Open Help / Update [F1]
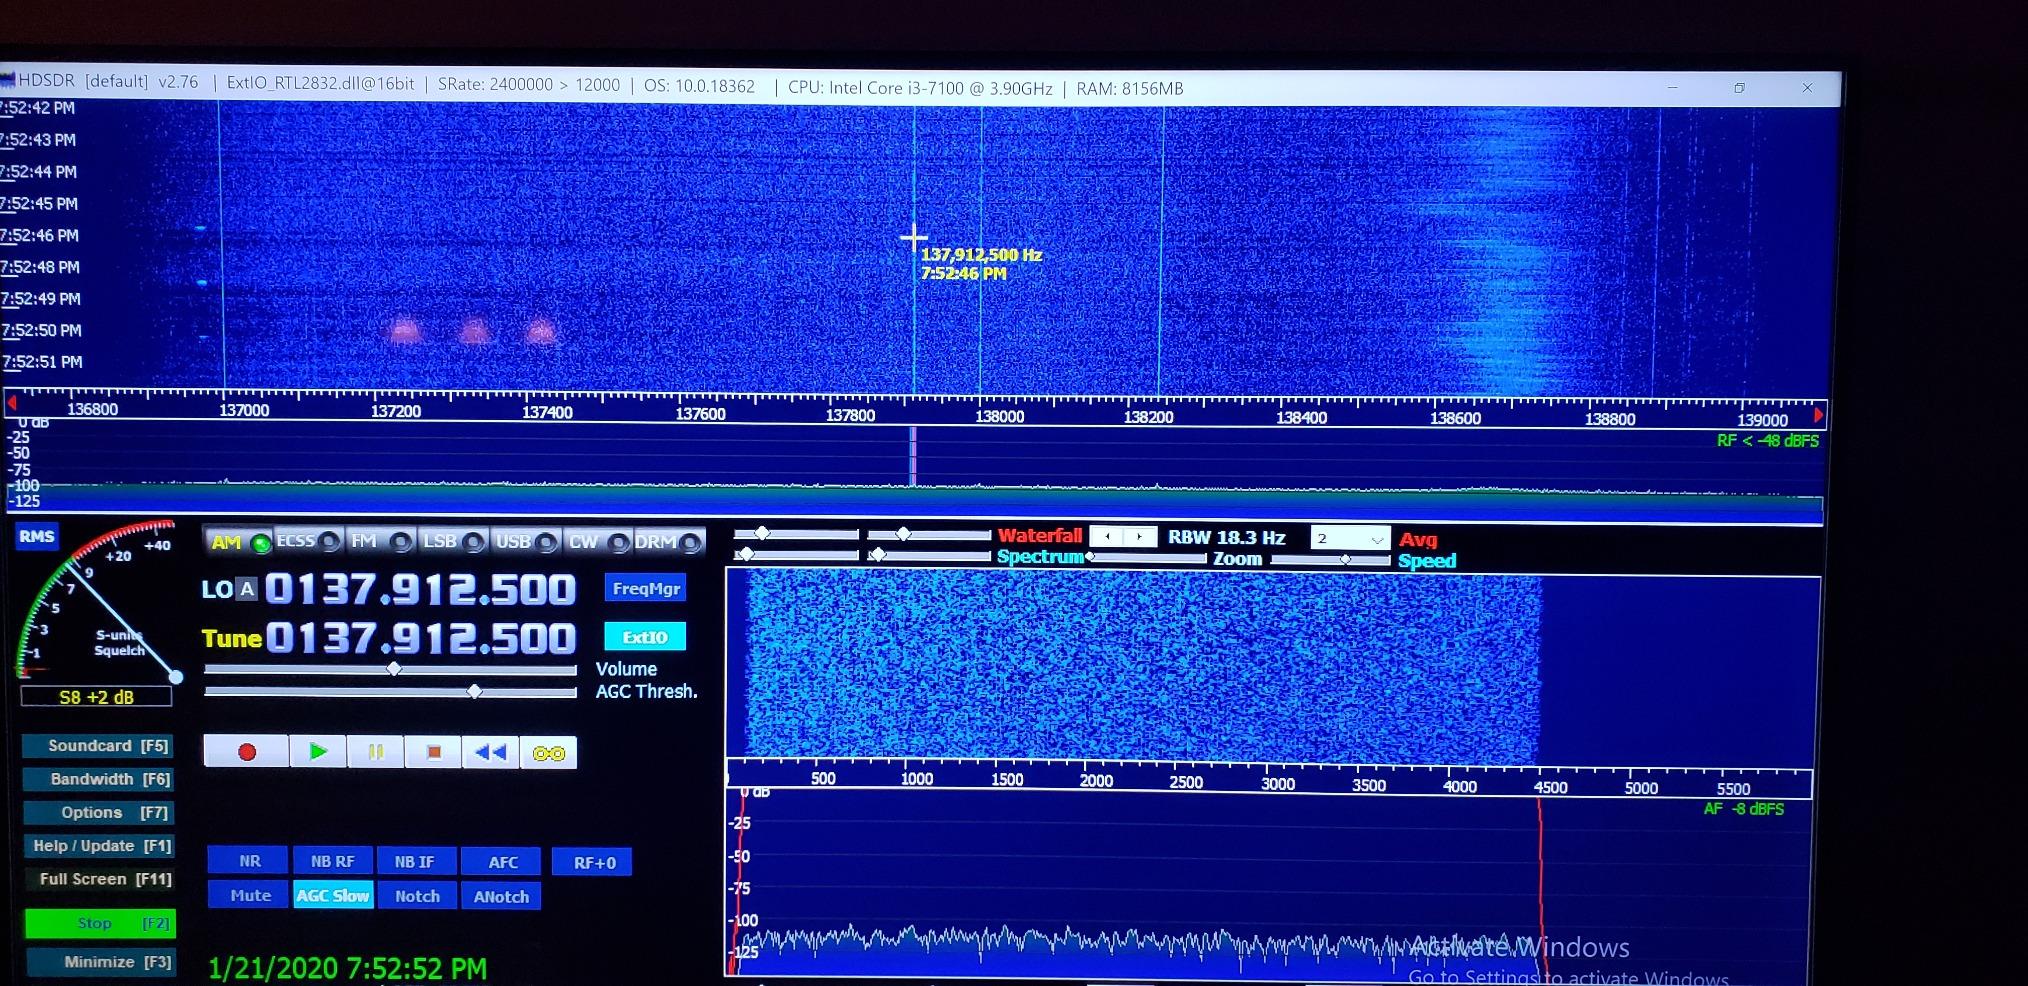Image resolution: width=2028 pixels, height=986 pixels. [x=98, y=846]
